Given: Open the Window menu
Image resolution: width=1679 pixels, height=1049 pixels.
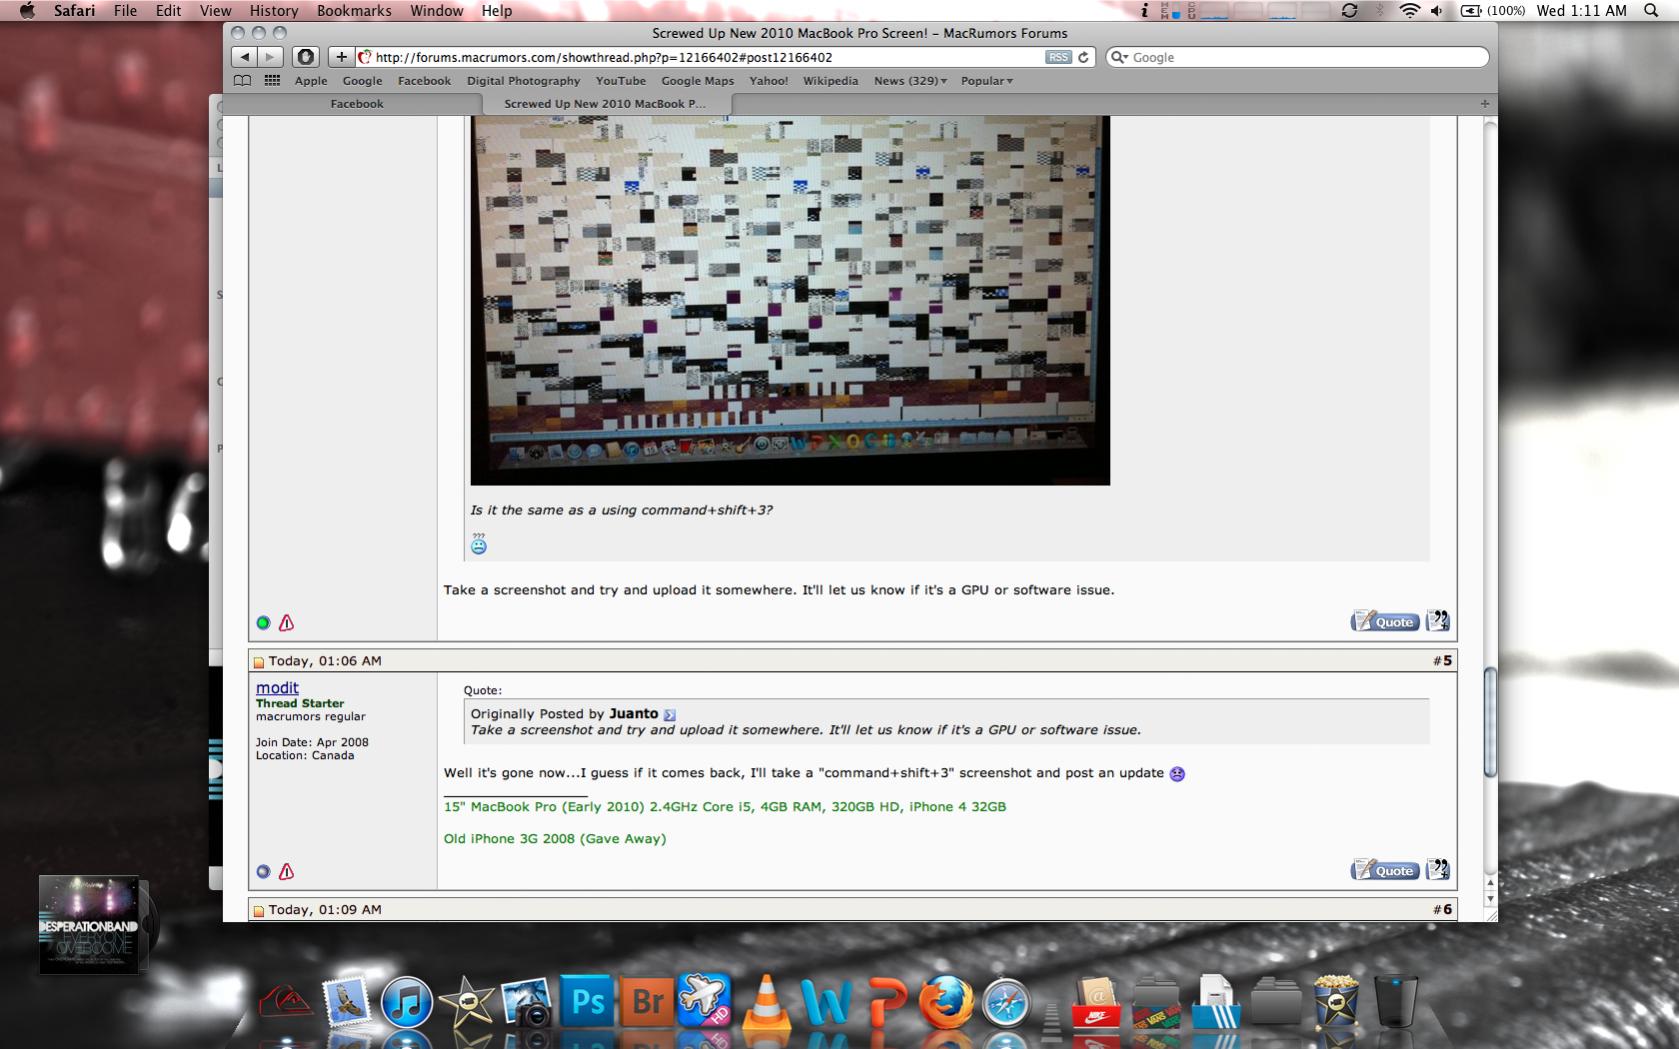Looking at the screenshot, I should tap(436, 10).
